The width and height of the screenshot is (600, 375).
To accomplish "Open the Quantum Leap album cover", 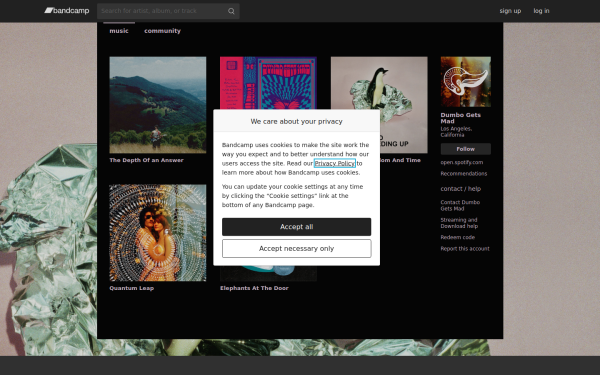I will point(158,233).
